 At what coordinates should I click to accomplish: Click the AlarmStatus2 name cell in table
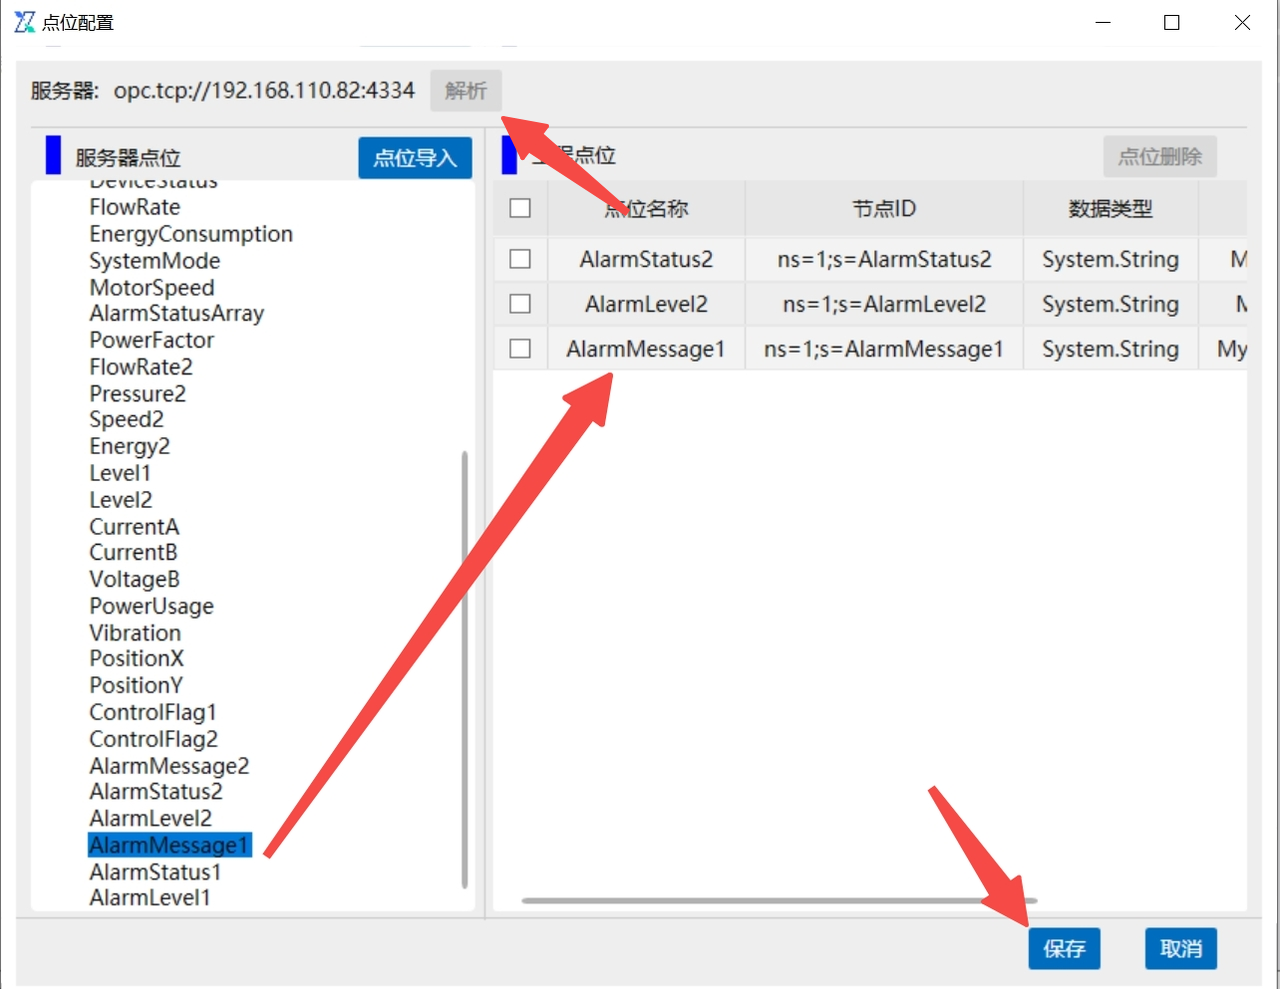(x=646, y=259)
